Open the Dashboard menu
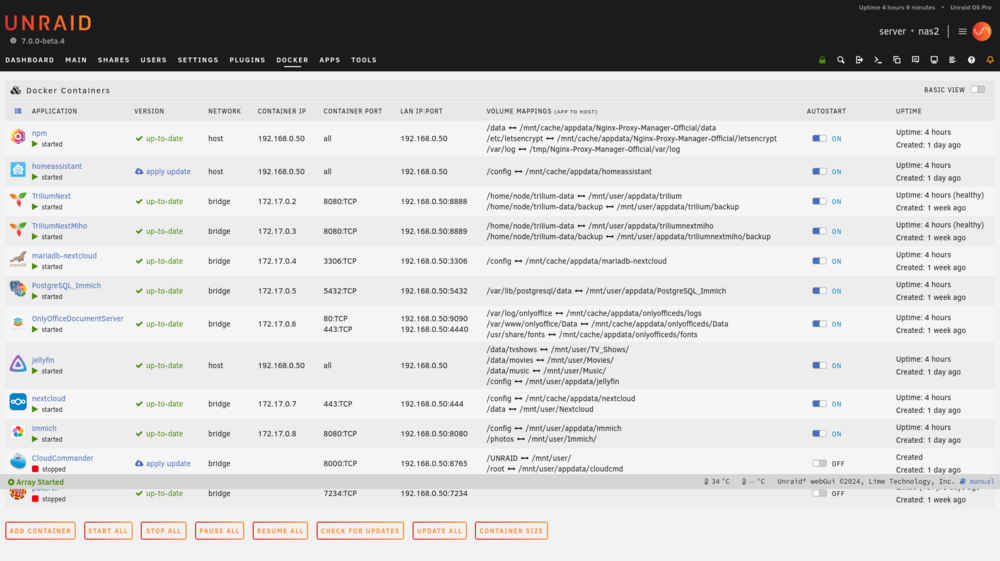This screenshot has height=561, width=1000. pyautogui.click(x=30, y=60)
